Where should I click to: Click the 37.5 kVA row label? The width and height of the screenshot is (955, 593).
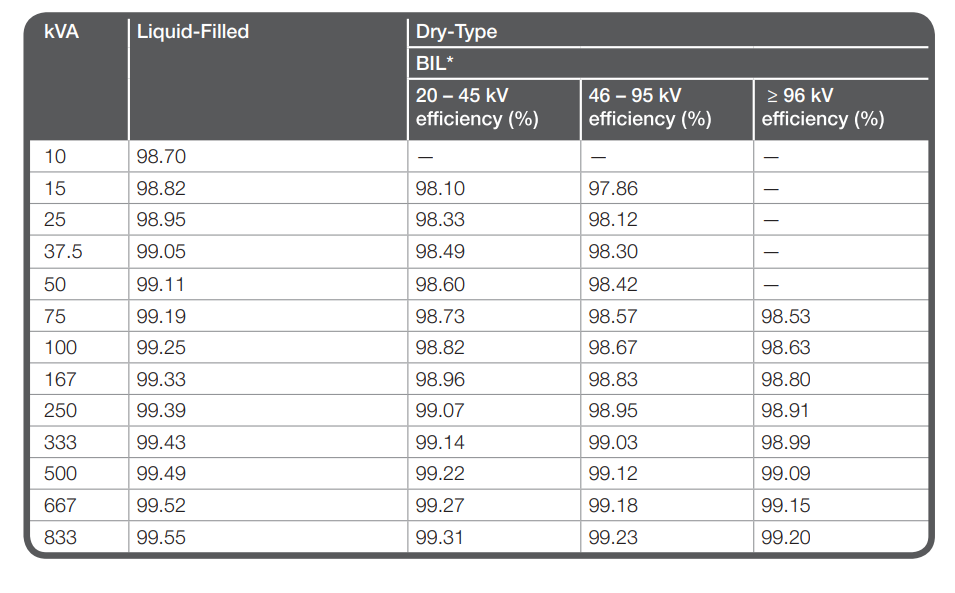pos(63,251)
